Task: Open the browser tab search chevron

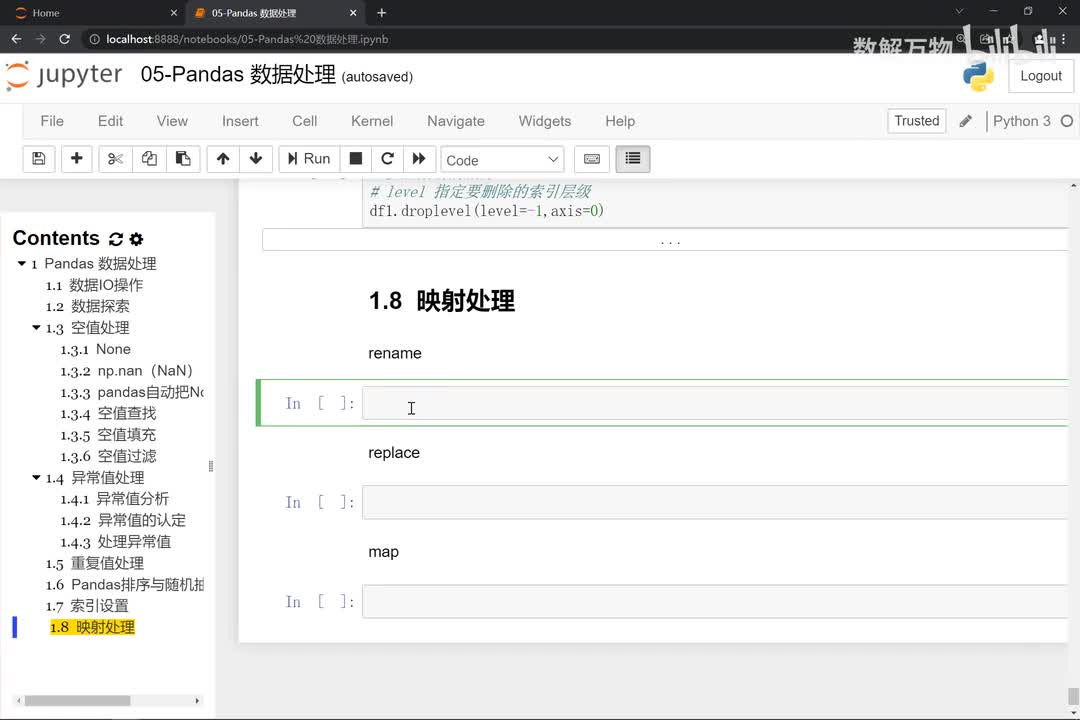Action: [959, 12]
